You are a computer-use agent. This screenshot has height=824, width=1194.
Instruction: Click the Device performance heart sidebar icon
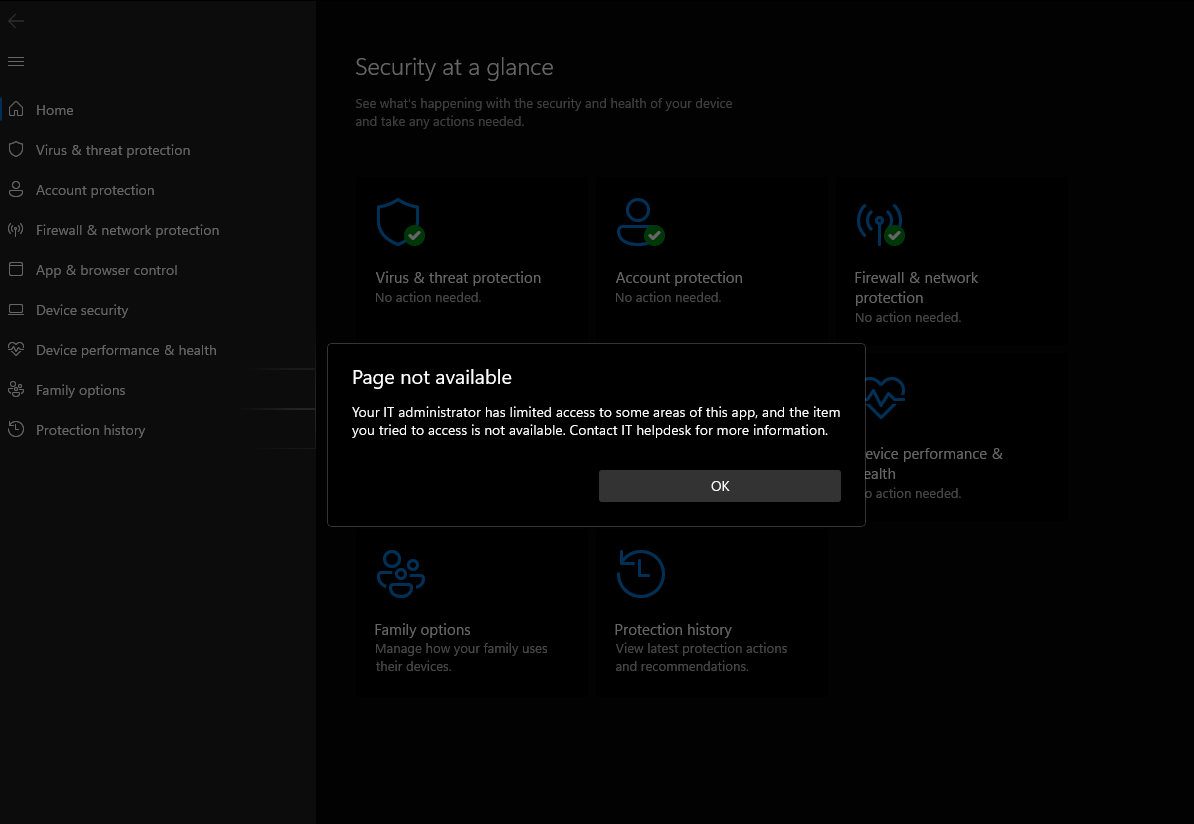pos(16,350)
